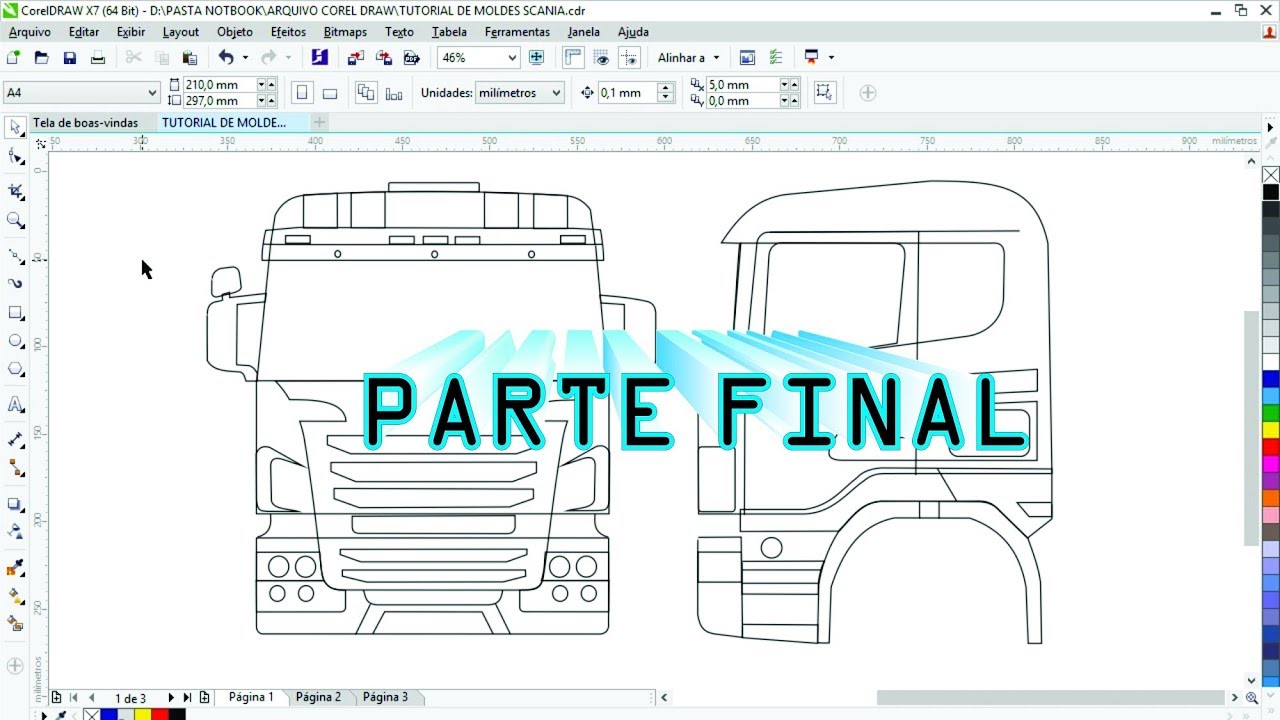This screenshot has width=1280, height=720.
Task: Click the Paste clipboard icon
Action: 190,58
